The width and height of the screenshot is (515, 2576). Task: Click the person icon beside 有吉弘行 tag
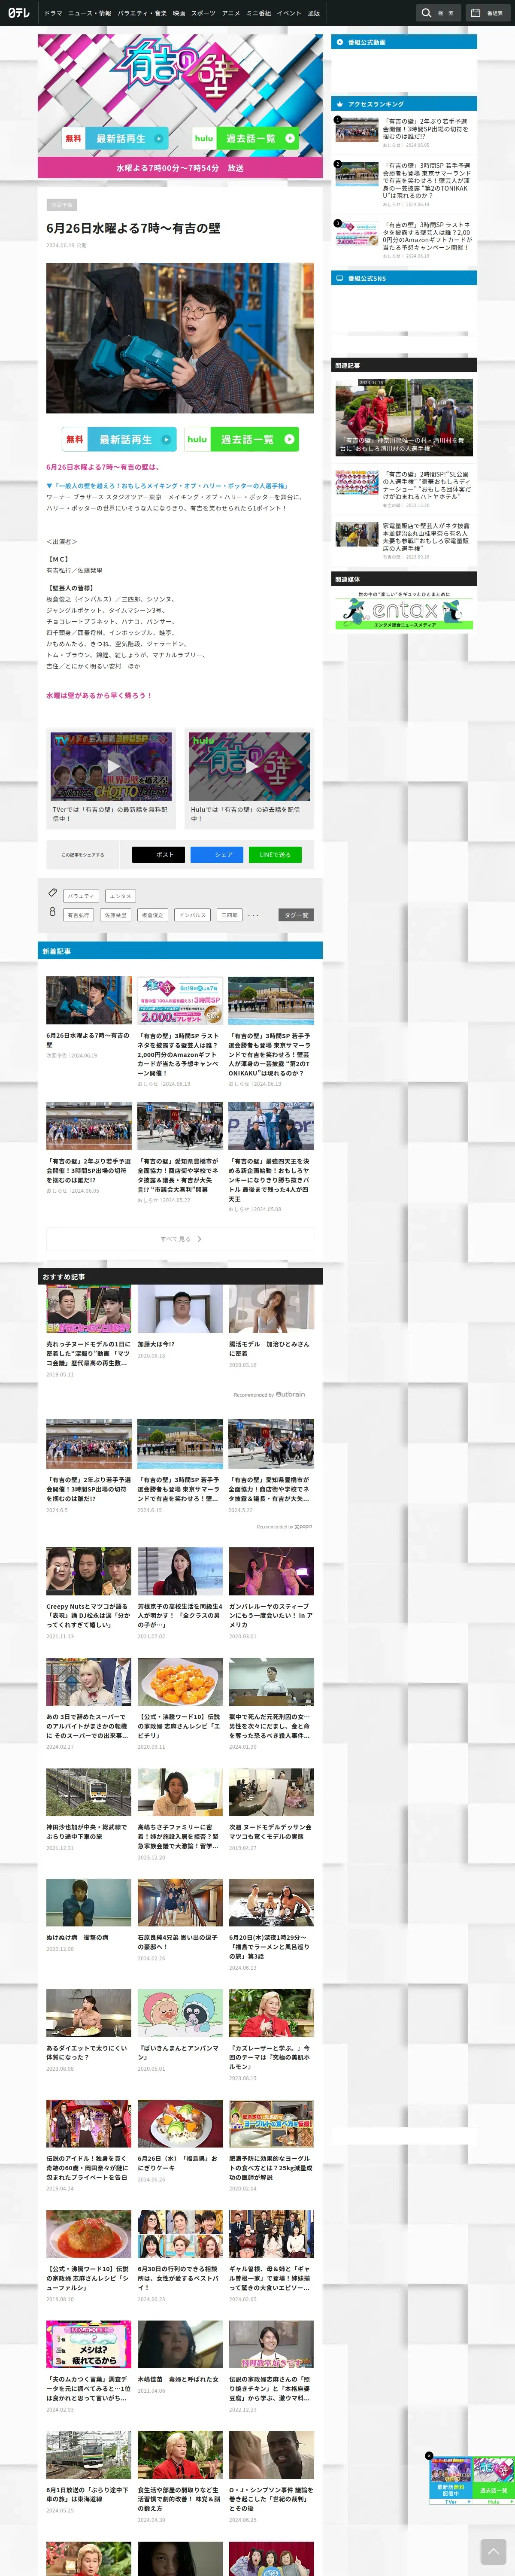point(53,911)
